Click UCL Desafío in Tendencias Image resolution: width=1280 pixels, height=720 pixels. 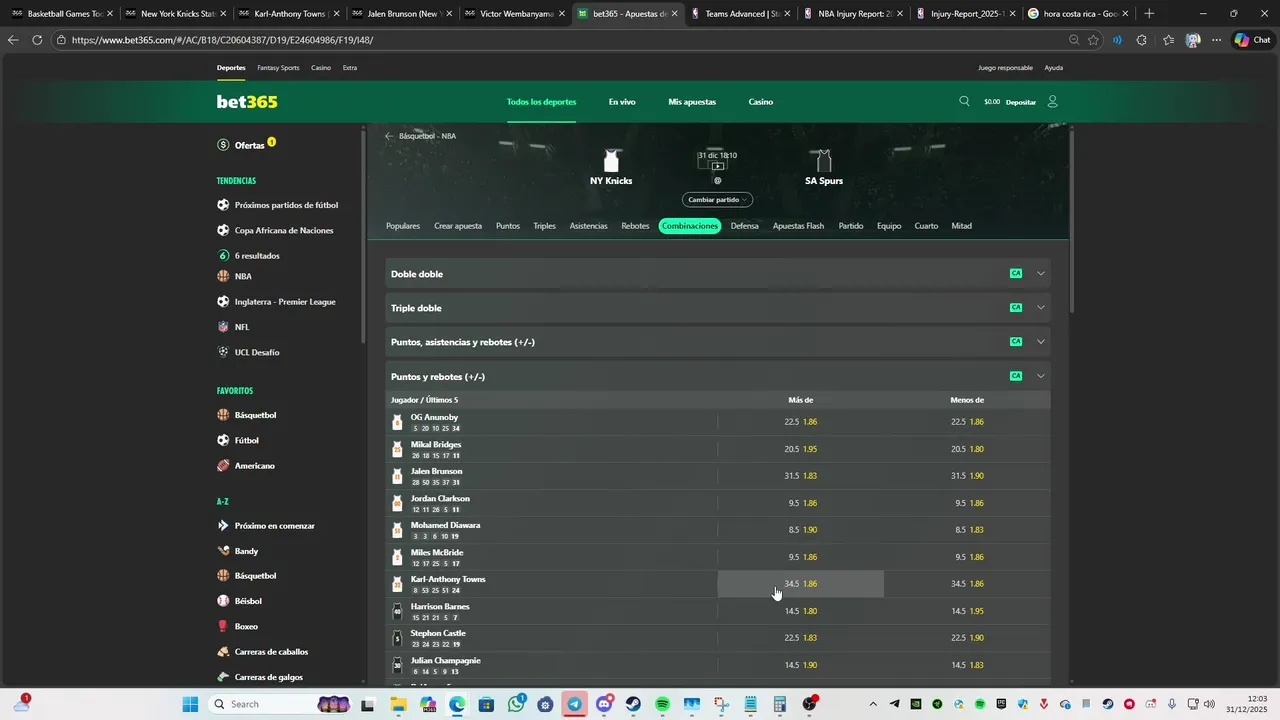(x=257, y=352)
